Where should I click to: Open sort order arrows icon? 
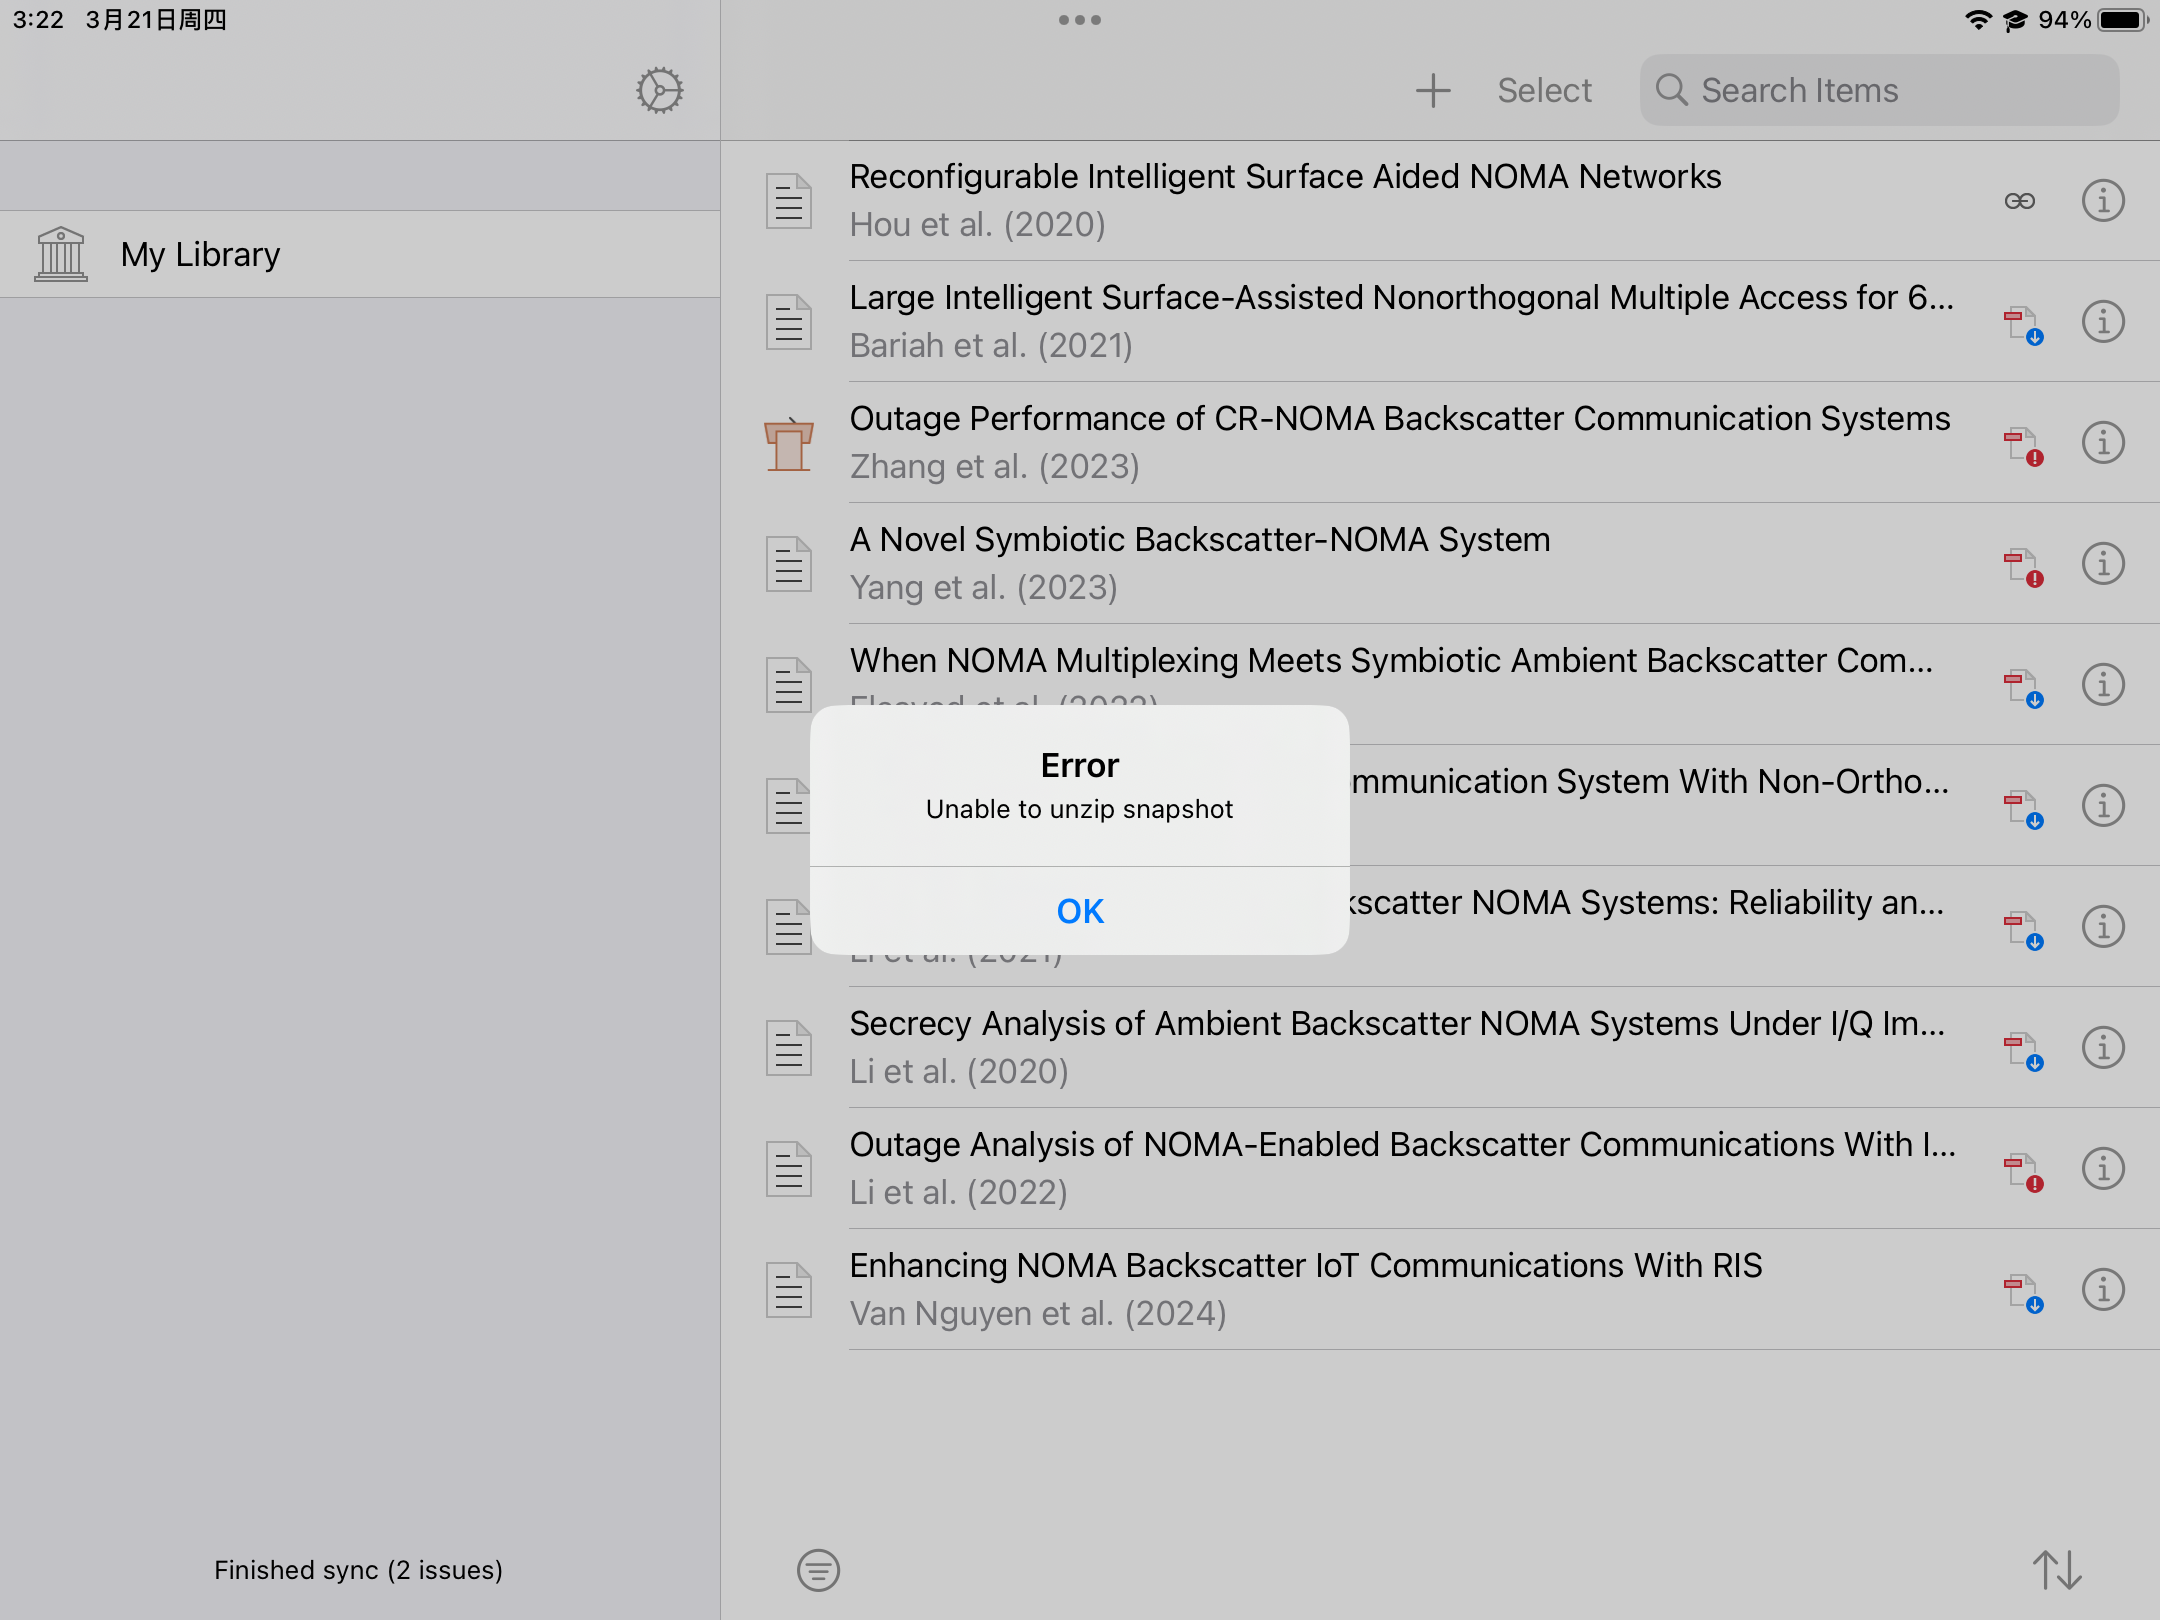pyautogui.click(x=2057, y=1570)
